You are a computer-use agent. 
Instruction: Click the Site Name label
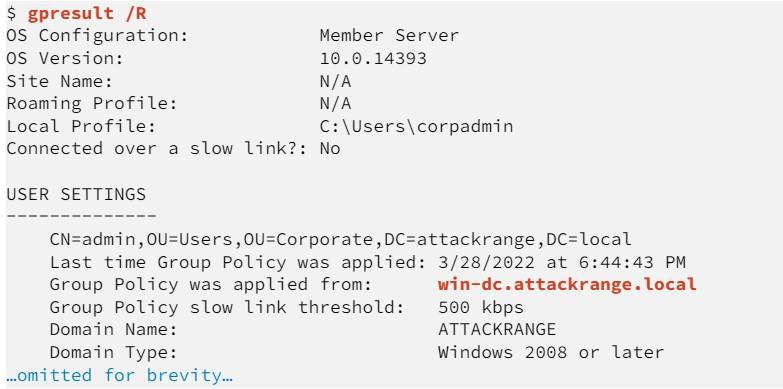click(x=59, y=81)
